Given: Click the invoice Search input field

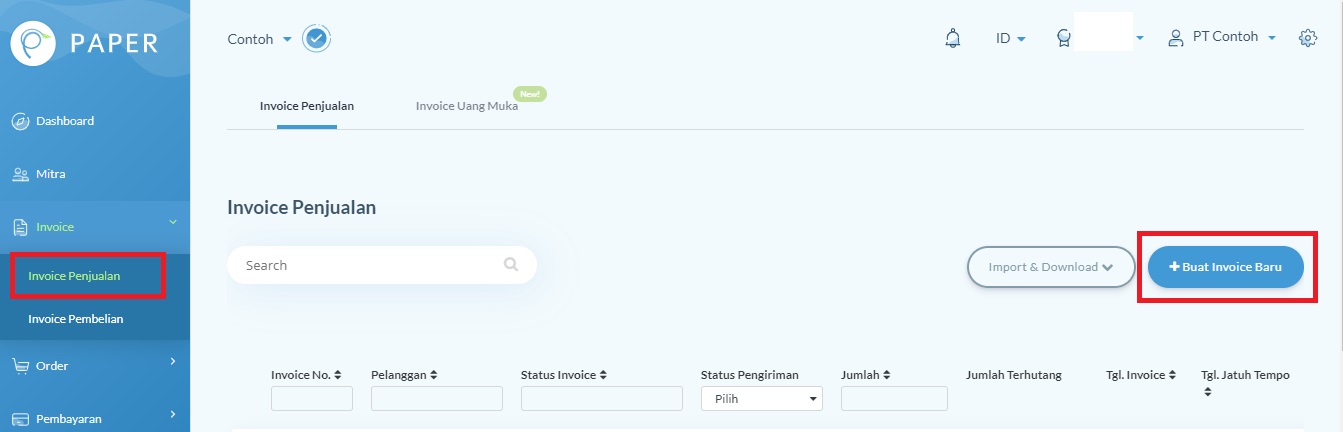Looking at the screenshot, I should pyautogui.click(x=370, y=265).
